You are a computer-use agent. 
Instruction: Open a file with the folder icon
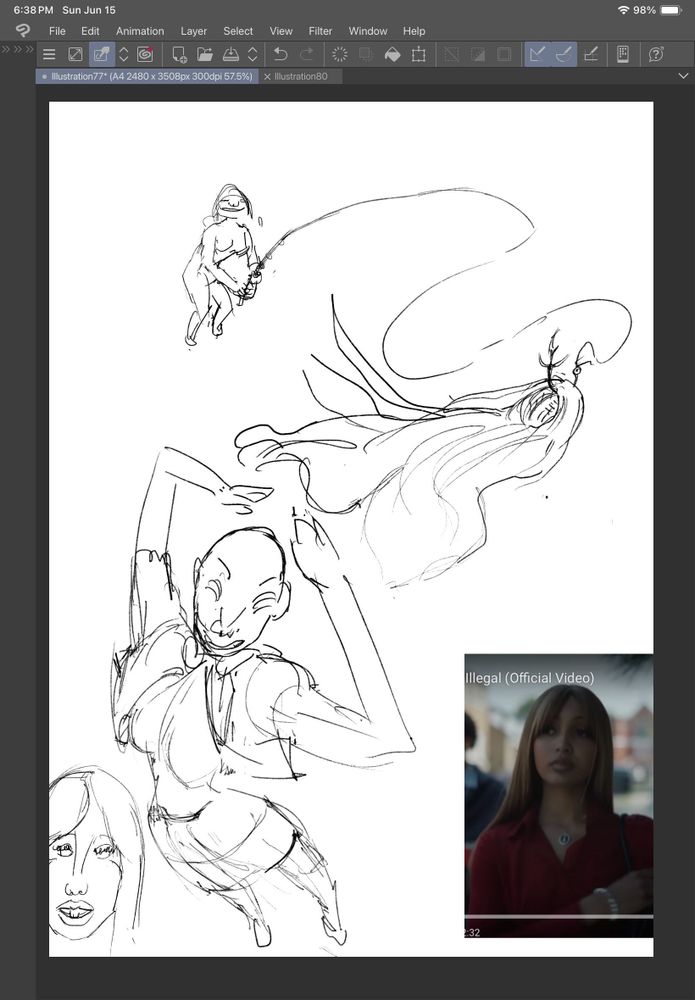[205, 55]
